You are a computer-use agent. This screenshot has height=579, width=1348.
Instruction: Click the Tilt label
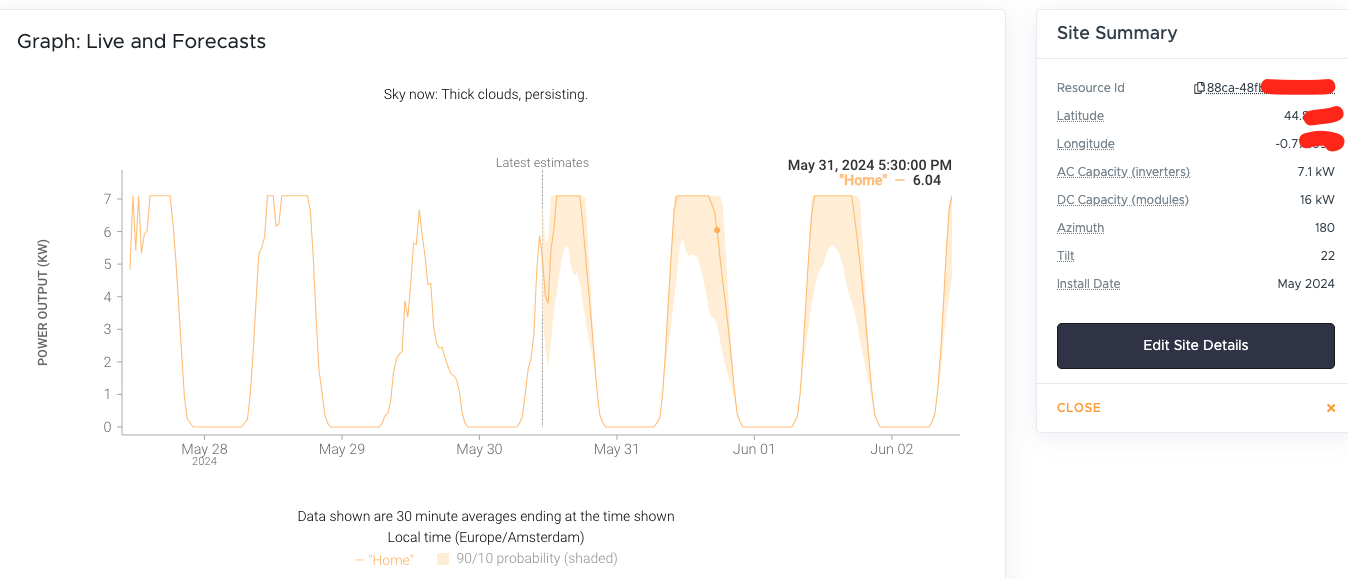point(1065,256)
